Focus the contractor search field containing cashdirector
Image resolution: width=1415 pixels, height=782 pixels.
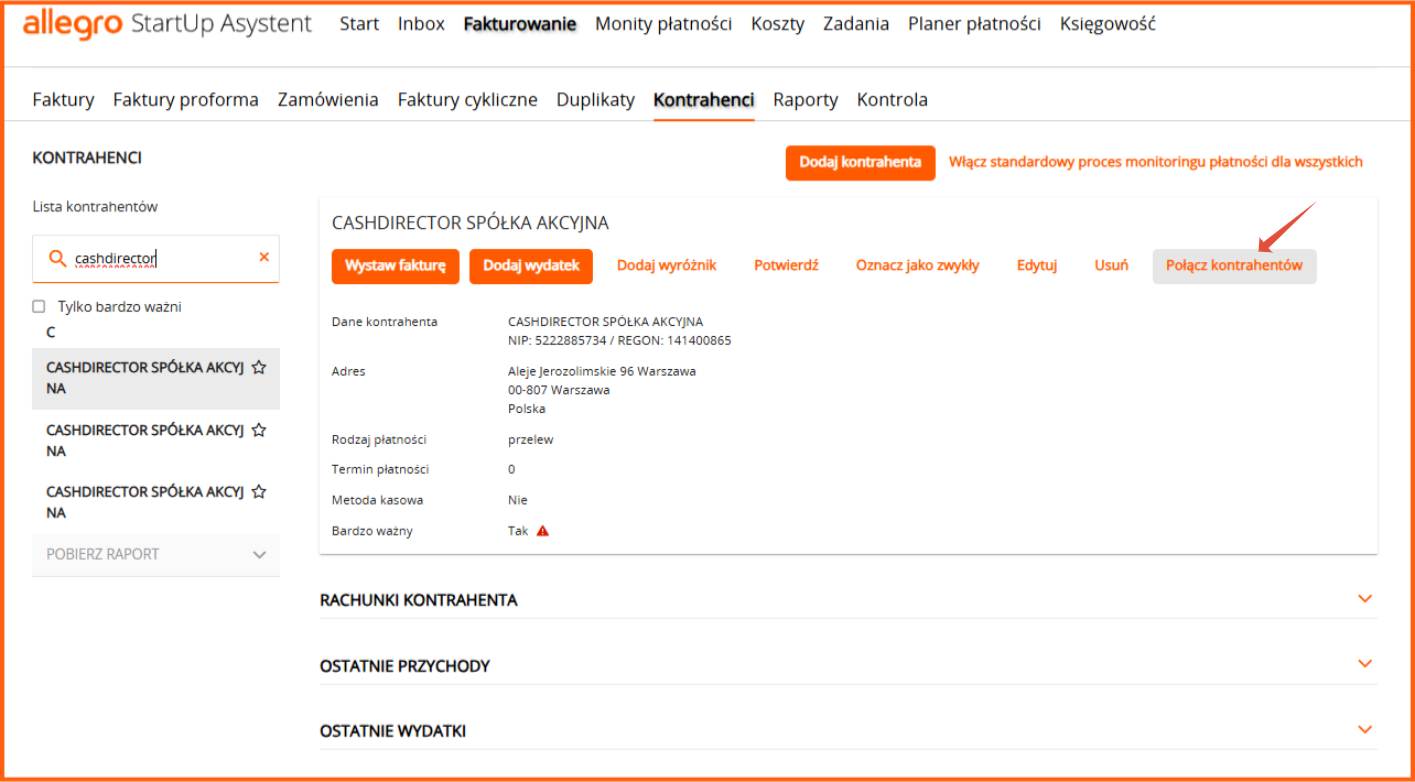[156, 258]
